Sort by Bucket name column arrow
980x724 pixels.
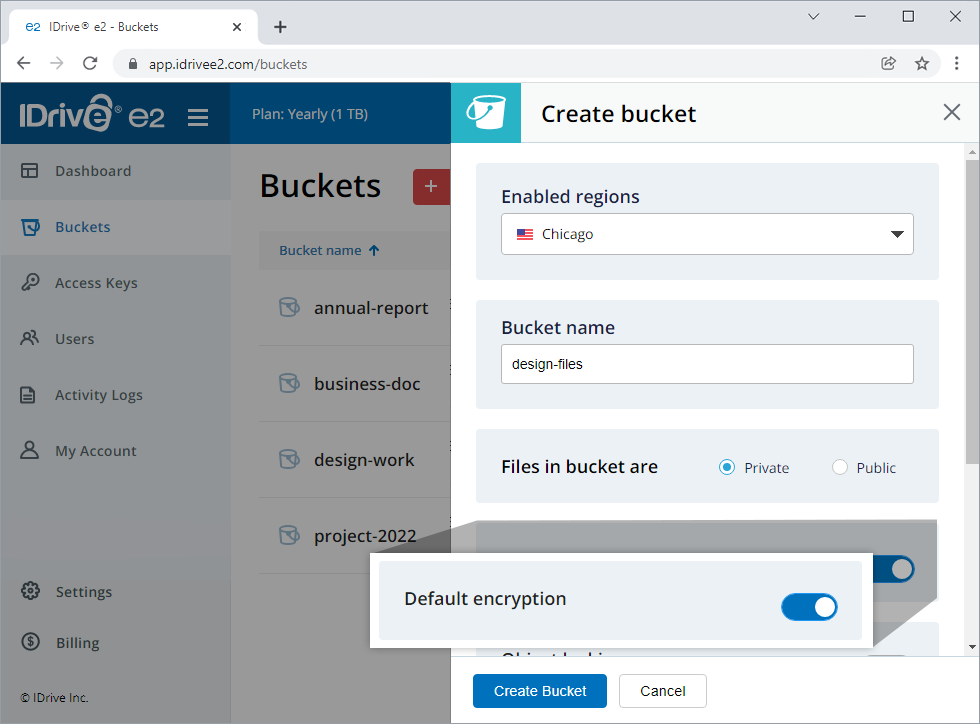[x=374, y=251]
